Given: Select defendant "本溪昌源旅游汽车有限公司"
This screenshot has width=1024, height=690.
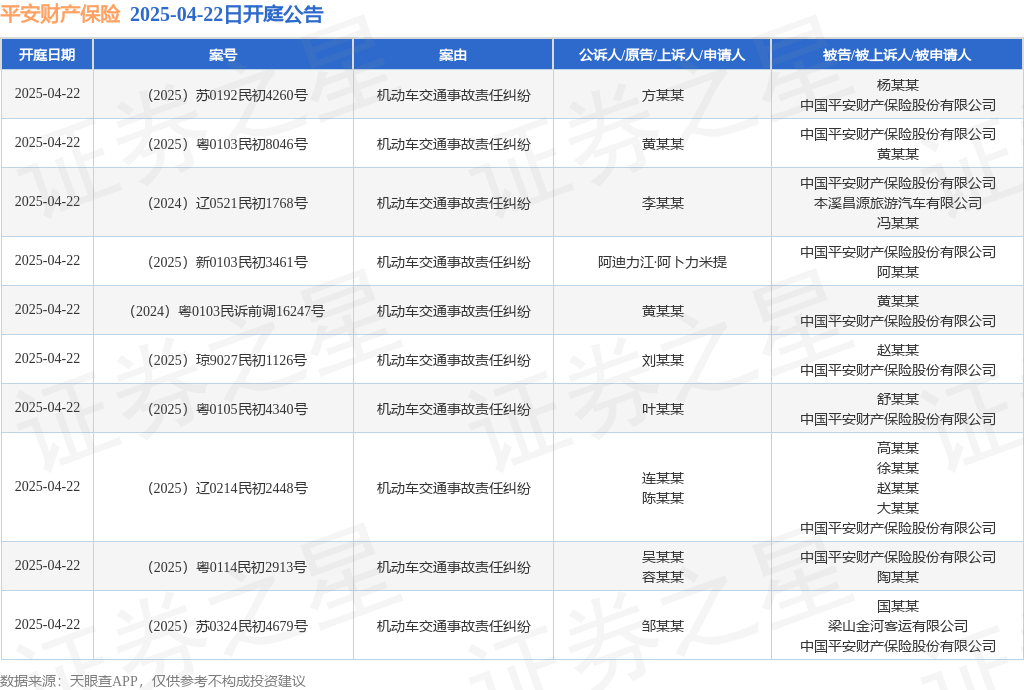Looking at the screenshot, I should coord(898,203).
